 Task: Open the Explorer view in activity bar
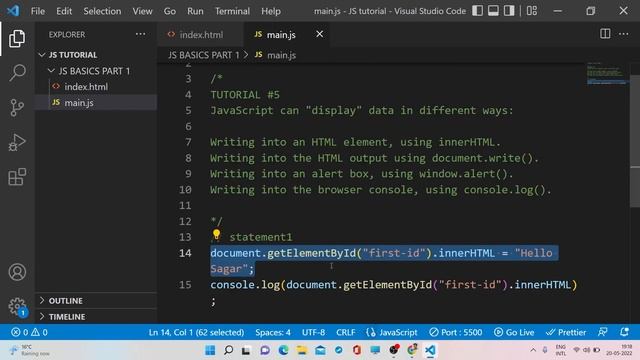[x=17, y=38]
